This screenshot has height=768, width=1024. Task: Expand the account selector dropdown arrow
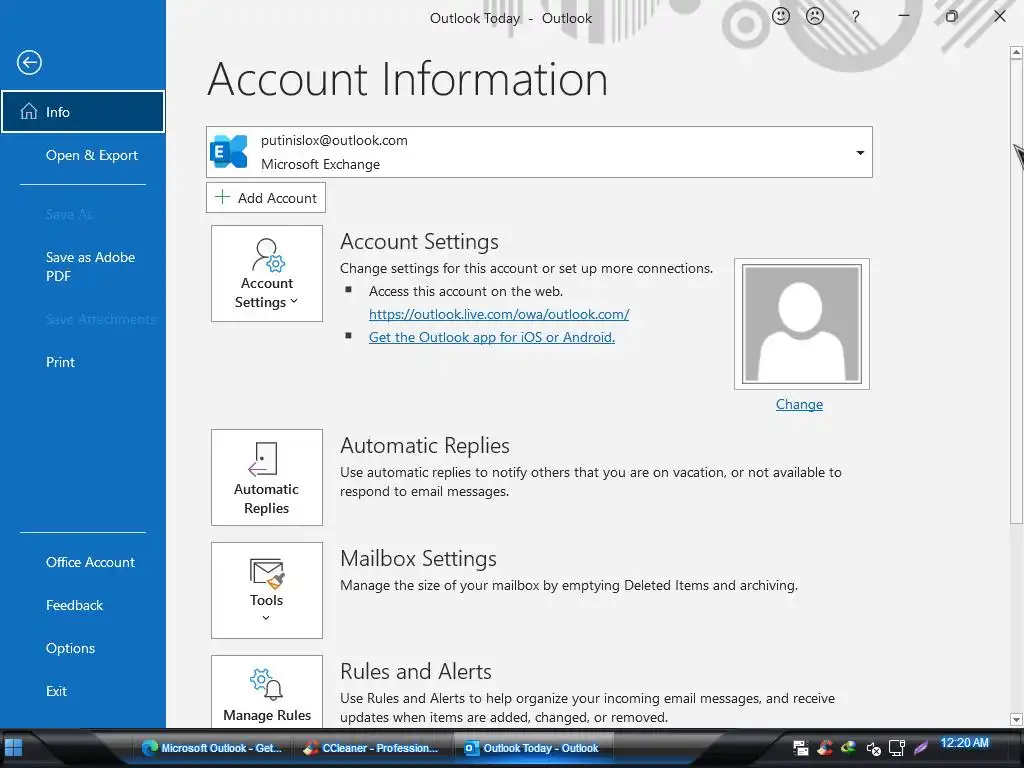click(x=860, y=153)
